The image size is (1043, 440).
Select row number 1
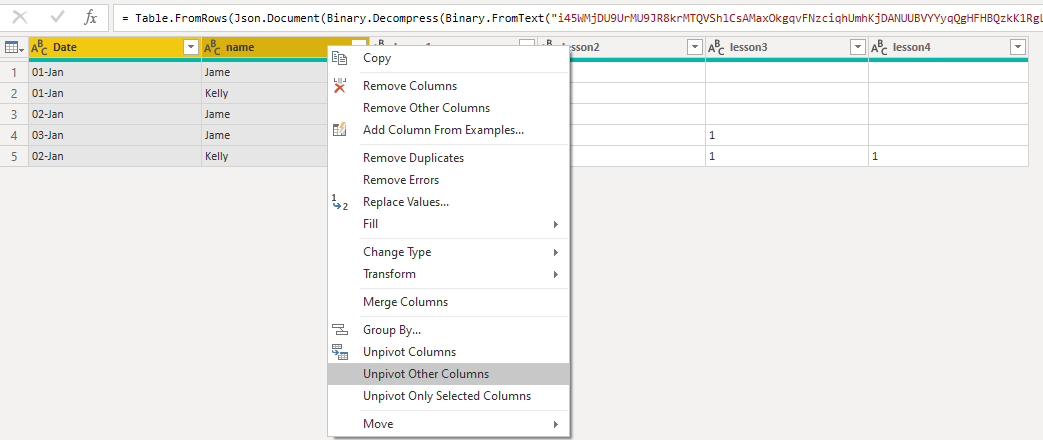point(14,72)
